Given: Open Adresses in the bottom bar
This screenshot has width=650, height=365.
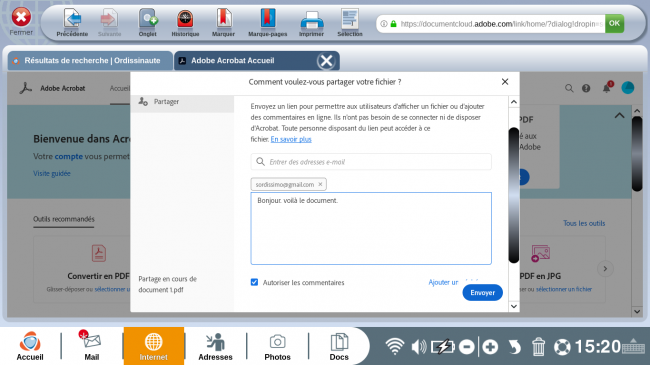Looking at the screenshot, I should pyautogui.click(x=215, y=346).
